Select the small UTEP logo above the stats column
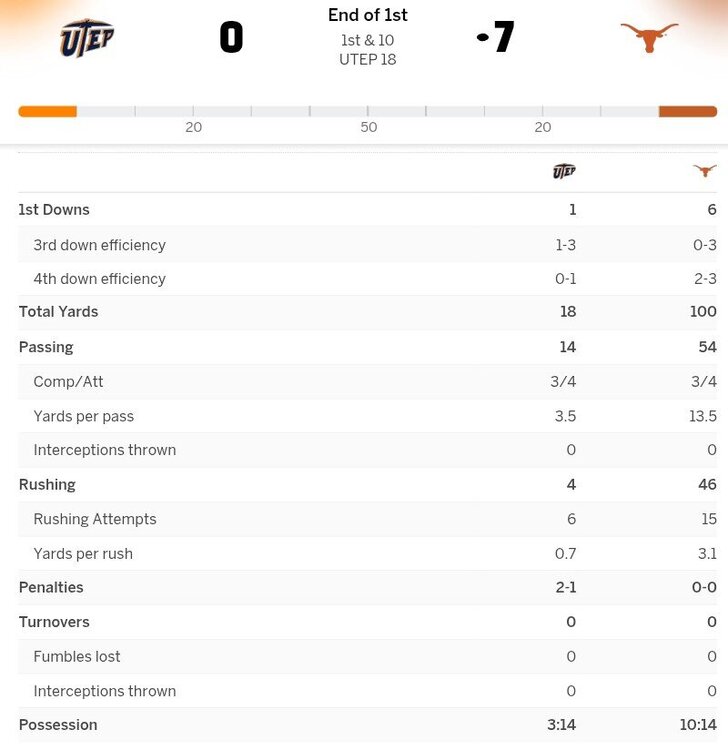 564,171
